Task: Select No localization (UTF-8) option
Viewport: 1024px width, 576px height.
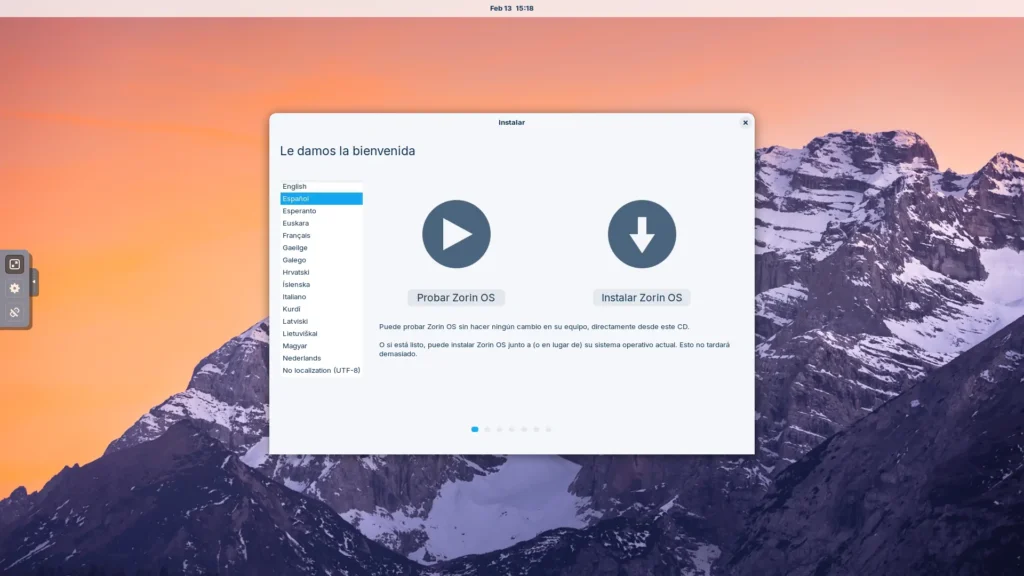Action: (x=321, y=370)
